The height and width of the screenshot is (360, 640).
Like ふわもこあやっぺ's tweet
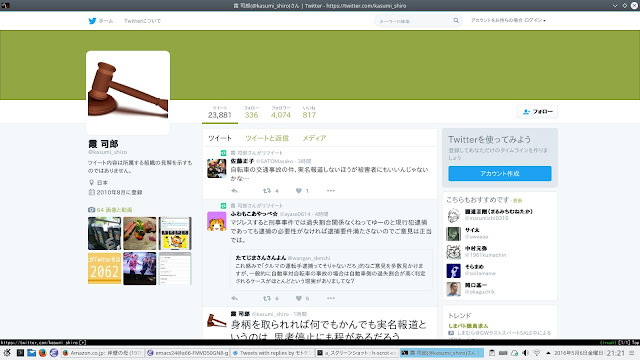coord(299,298)
